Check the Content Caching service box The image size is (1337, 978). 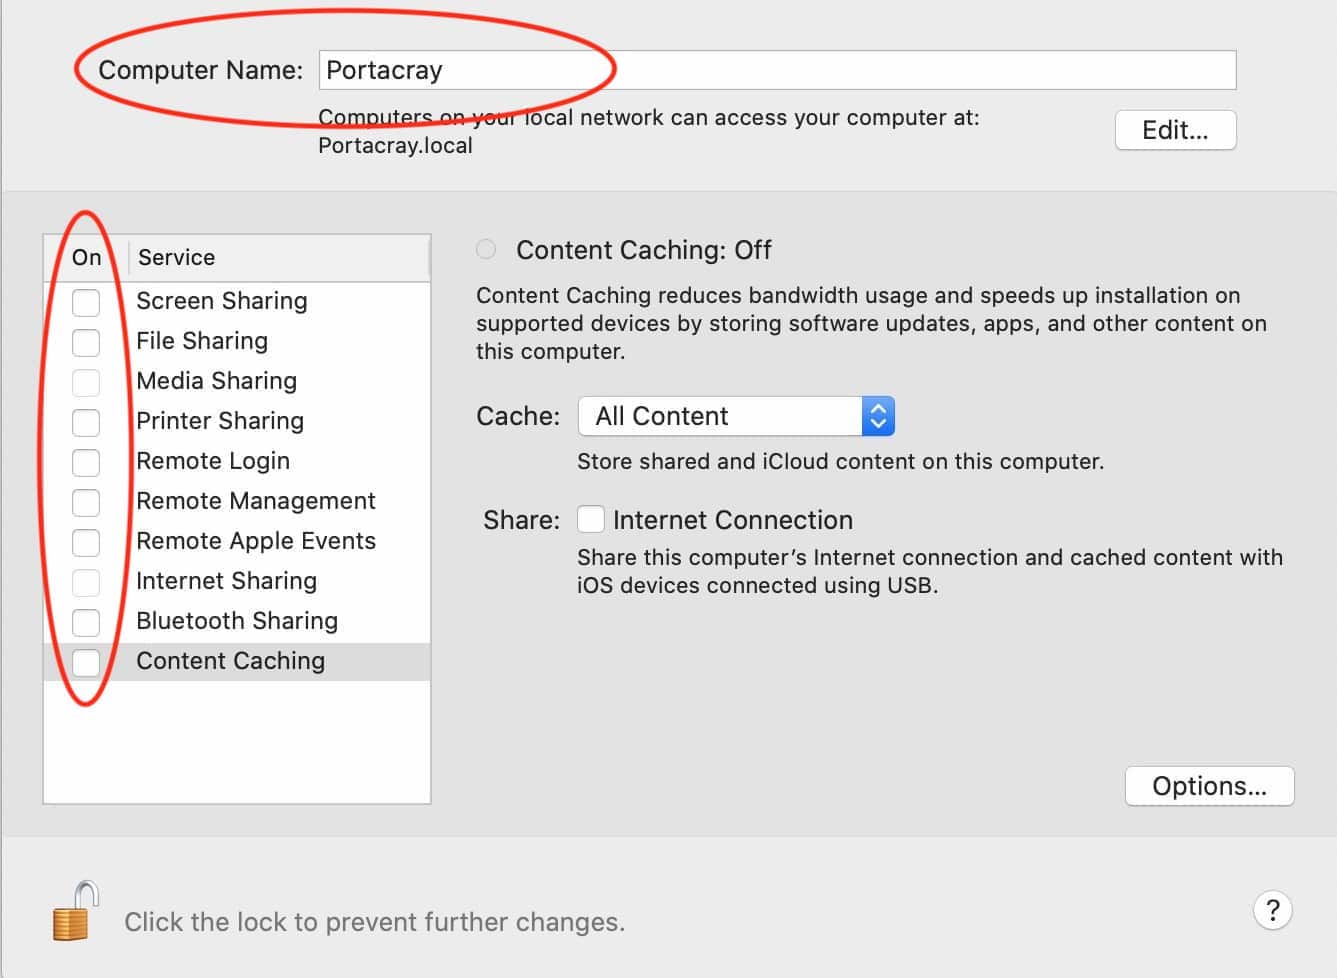pos(86,662)
